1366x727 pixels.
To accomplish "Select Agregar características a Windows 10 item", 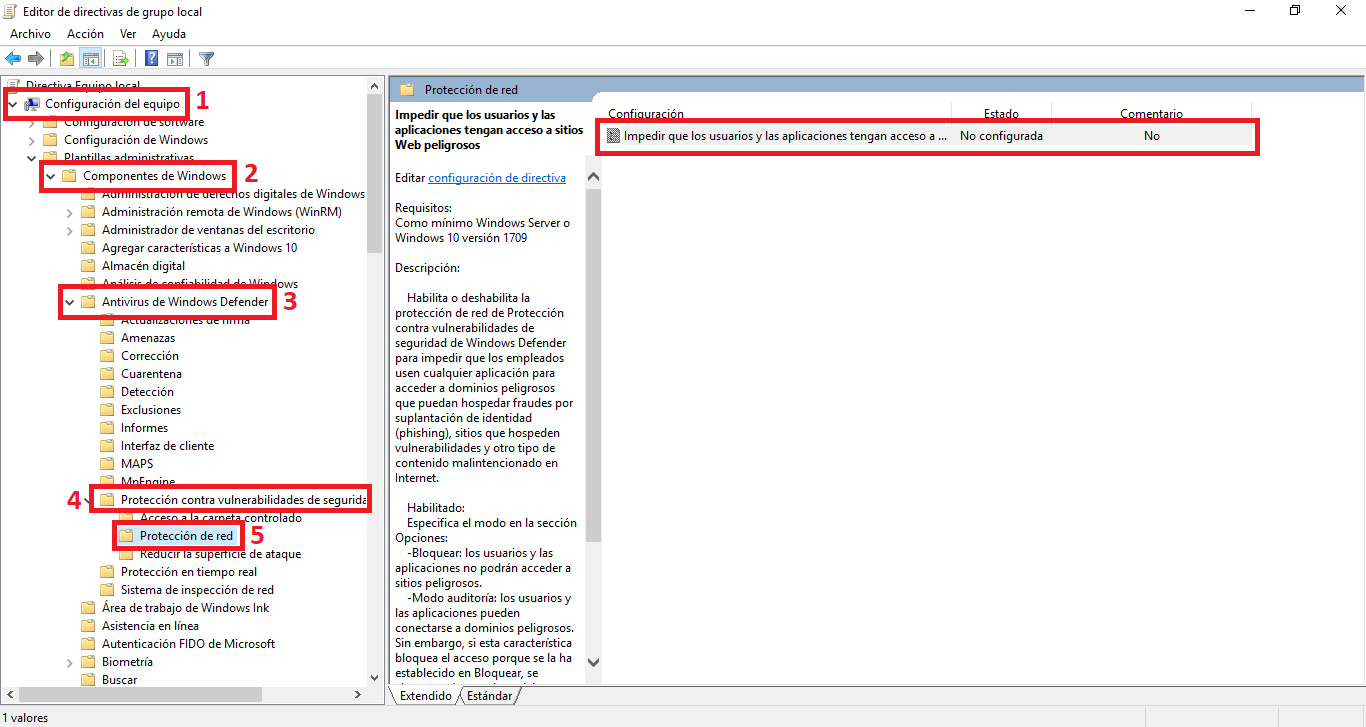I will click(199, 248).
